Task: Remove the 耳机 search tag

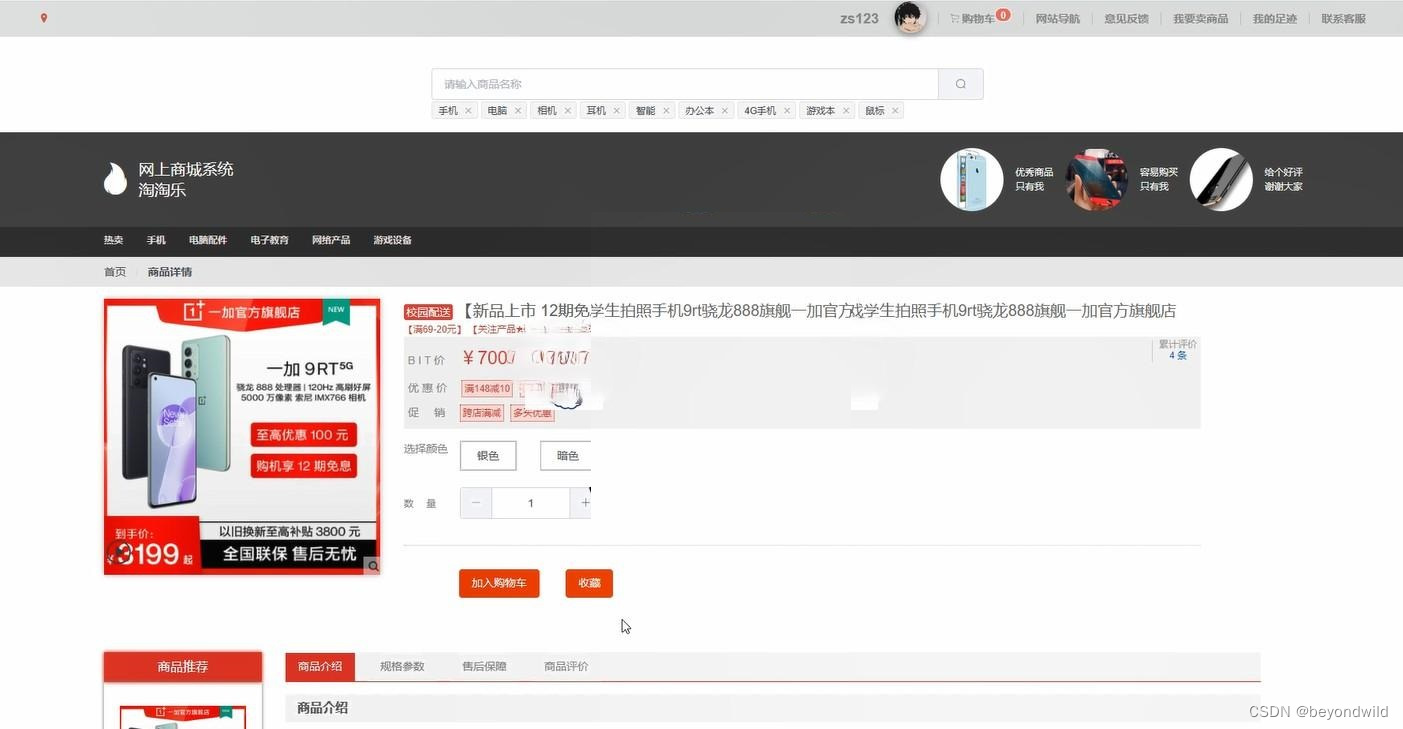Action: 617,111
